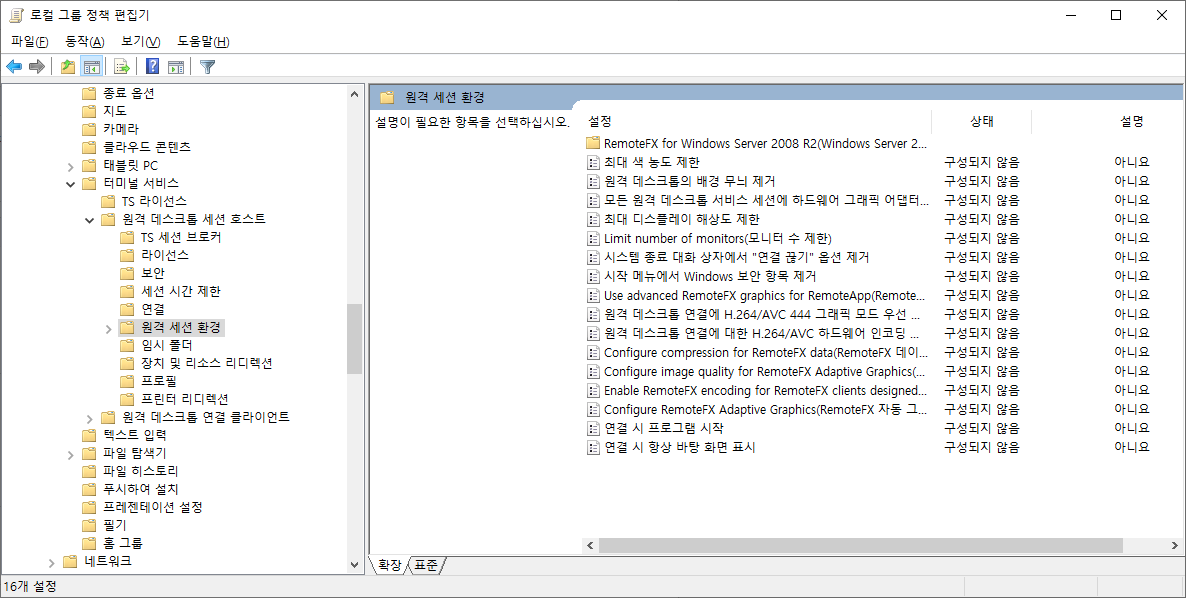
Task: Click the tree pane scroll-down arrow
Action: [x=355, y=564]
